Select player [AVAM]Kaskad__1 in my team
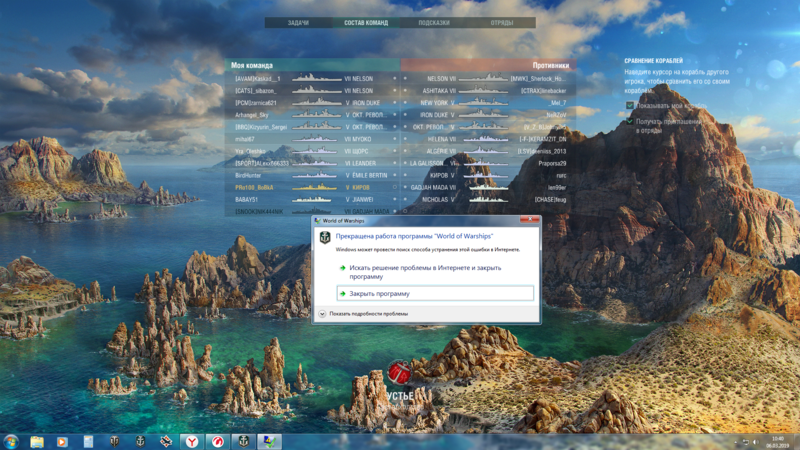The width and height of the screenshot is (800, 450). [x=258, y=79]
